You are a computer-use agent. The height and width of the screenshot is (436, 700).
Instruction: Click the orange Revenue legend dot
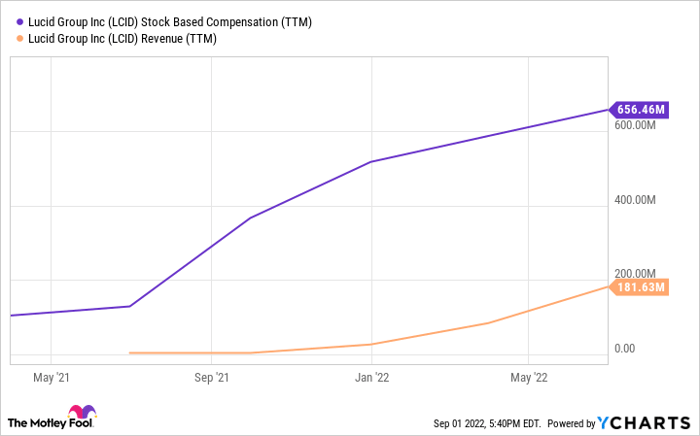pos(20,38)
